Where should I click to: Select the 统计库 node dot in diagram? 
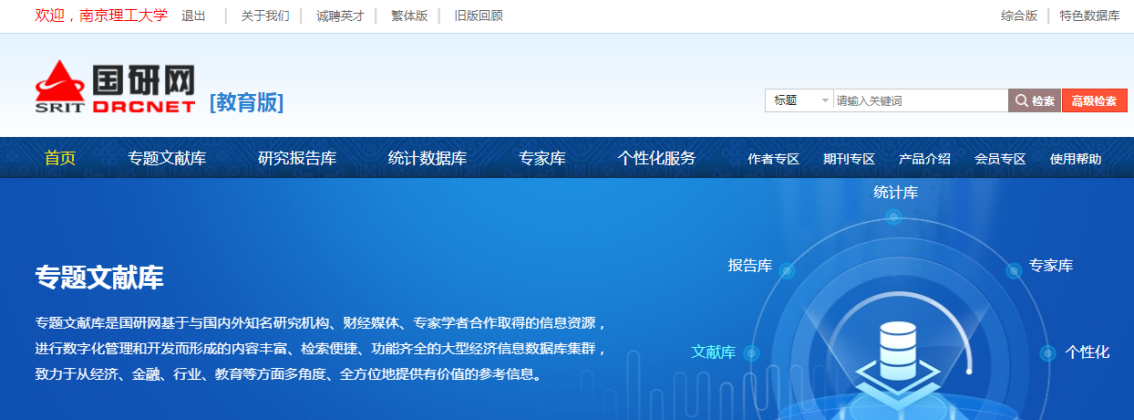(x=894, y=217)
